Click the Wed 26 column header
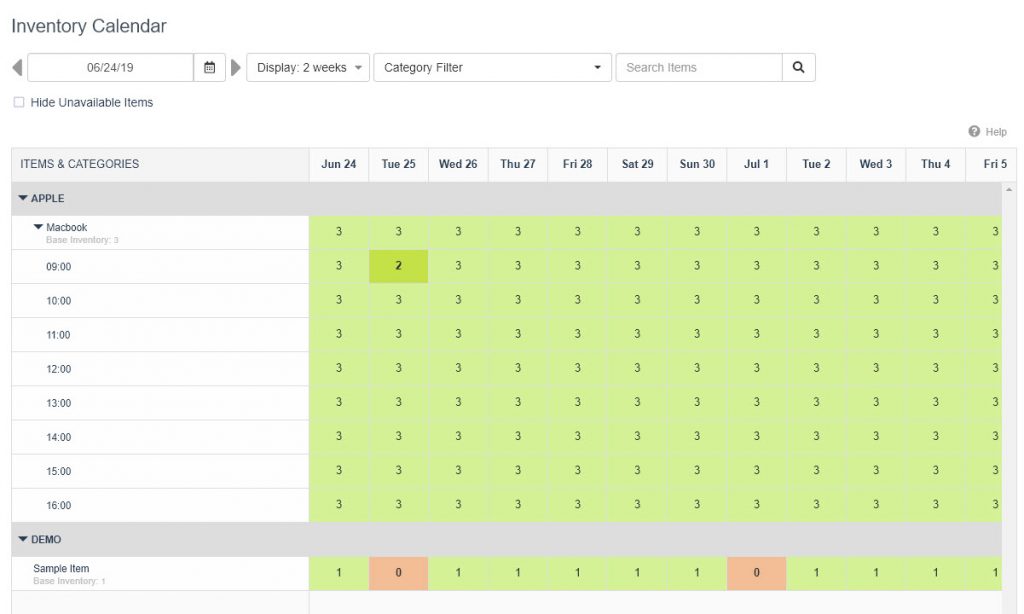Viewport: 1024px width, 614px height. click(x=458, y=164)
